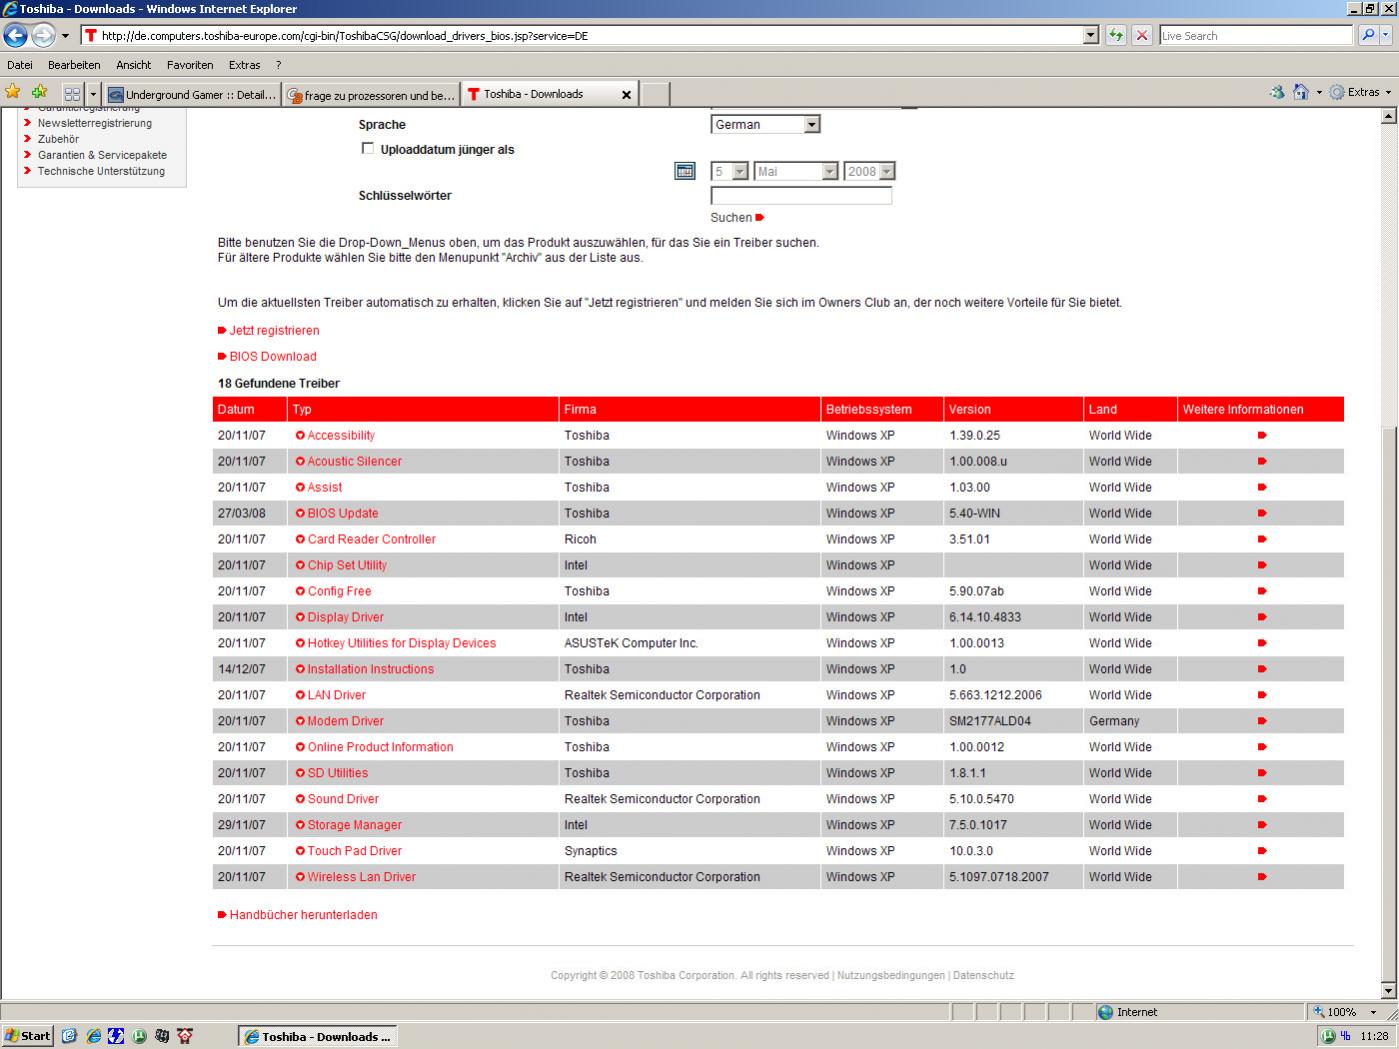Open more information arrow for Accessibility row

[1262, 435]
